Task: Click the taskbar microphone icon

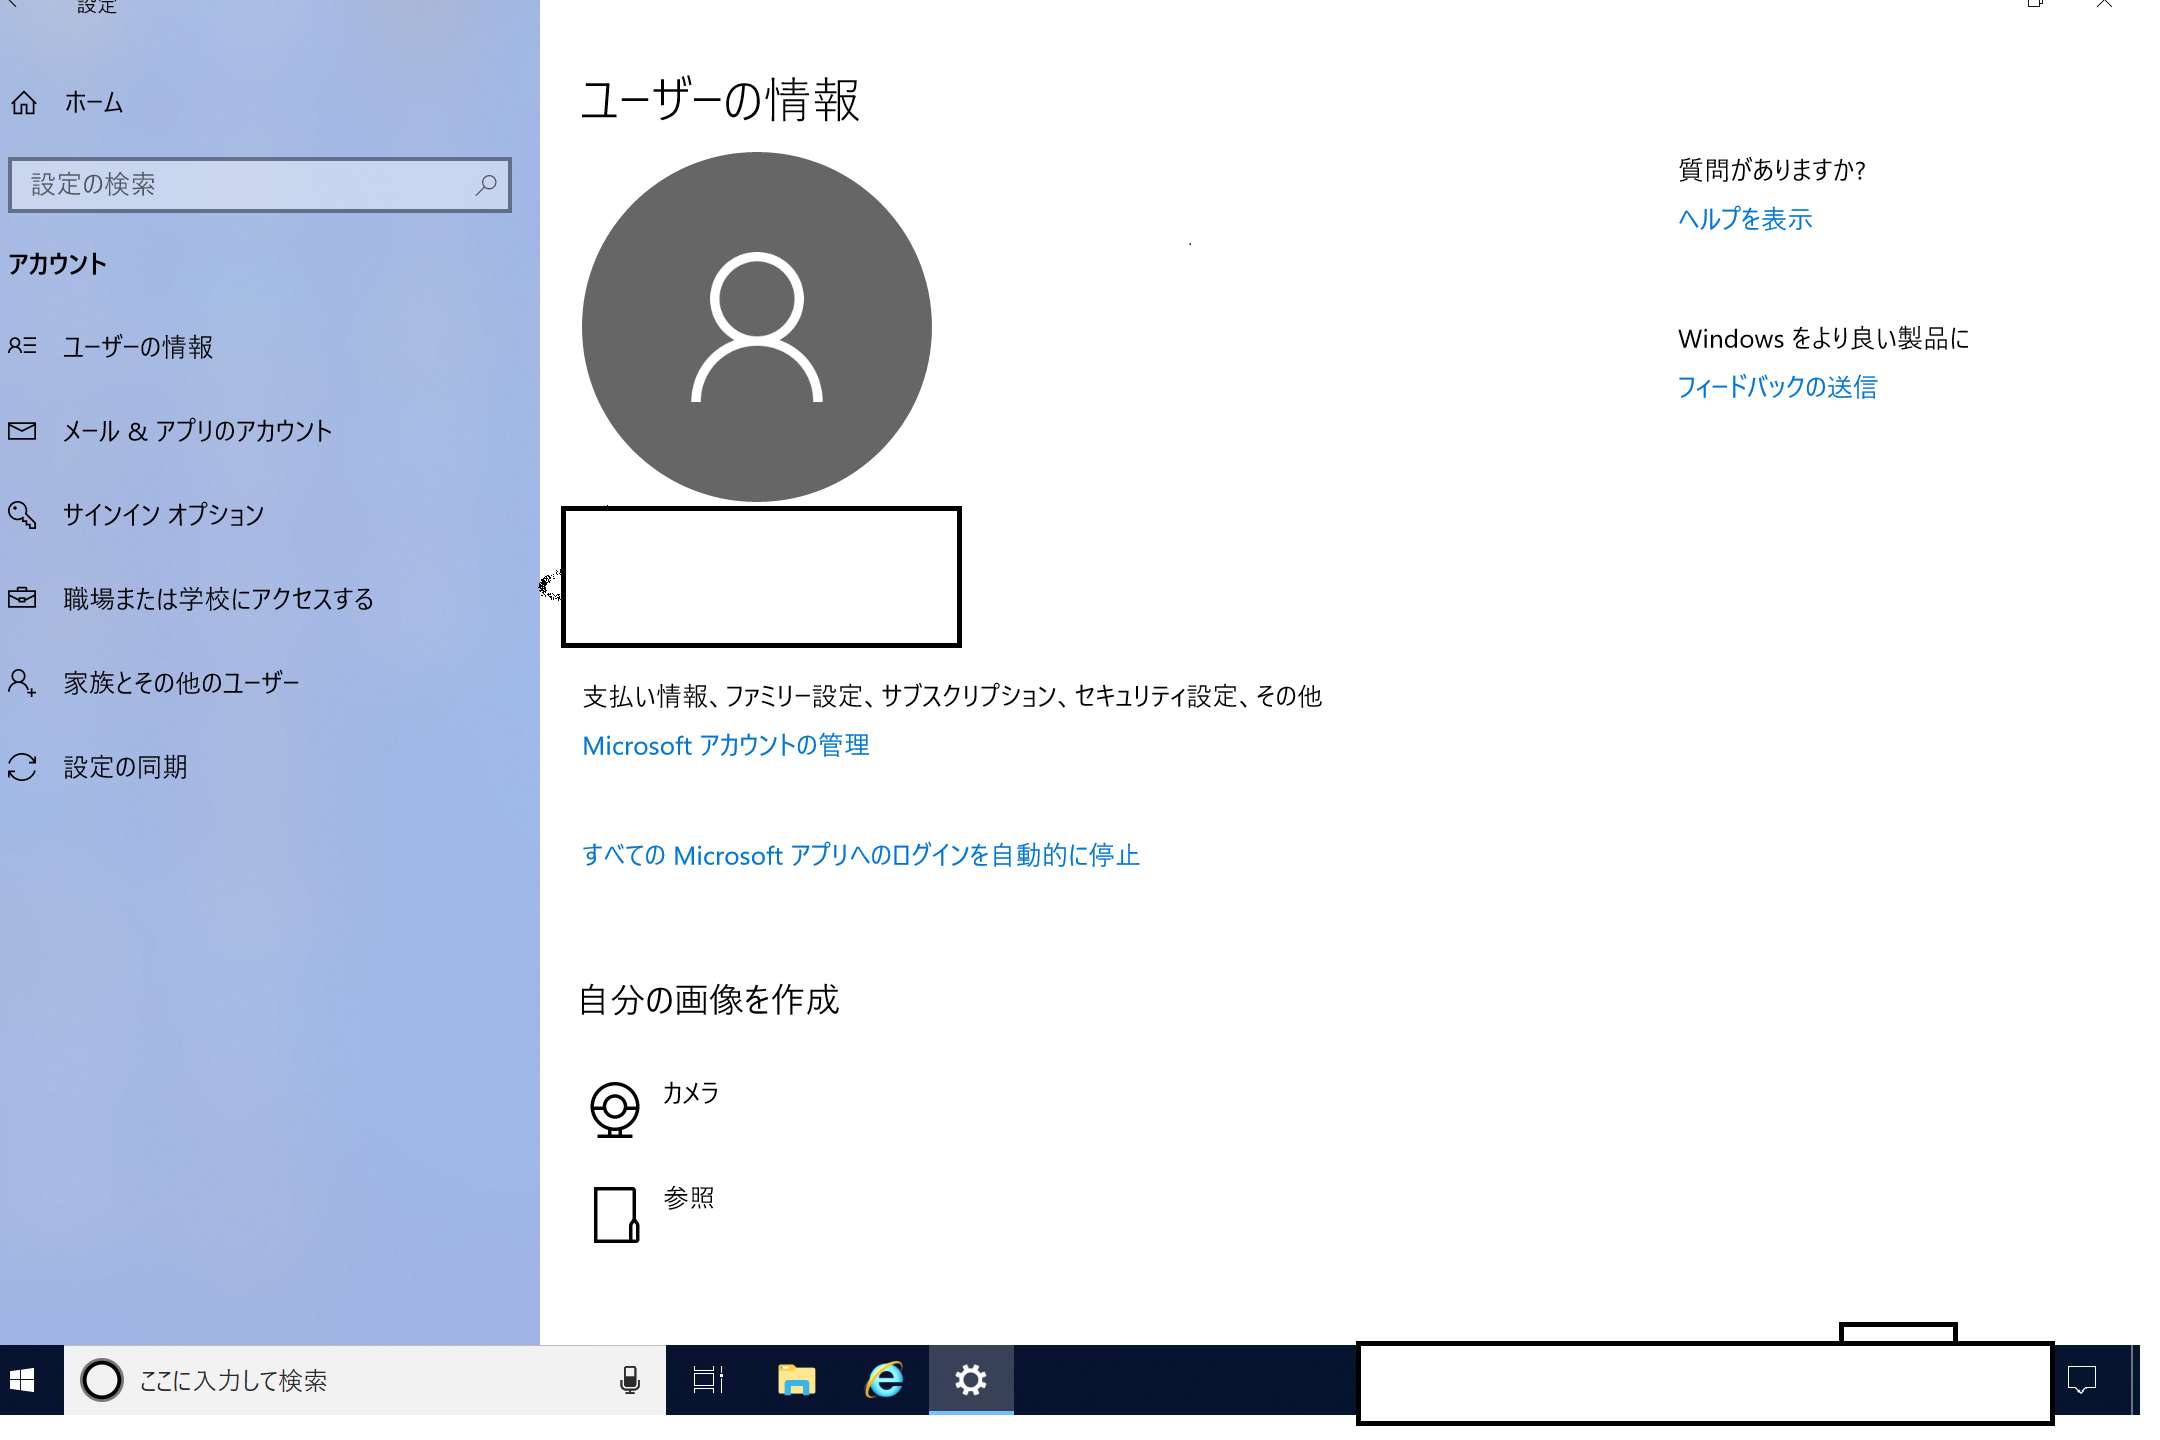Action: (x=630, y=1381)
